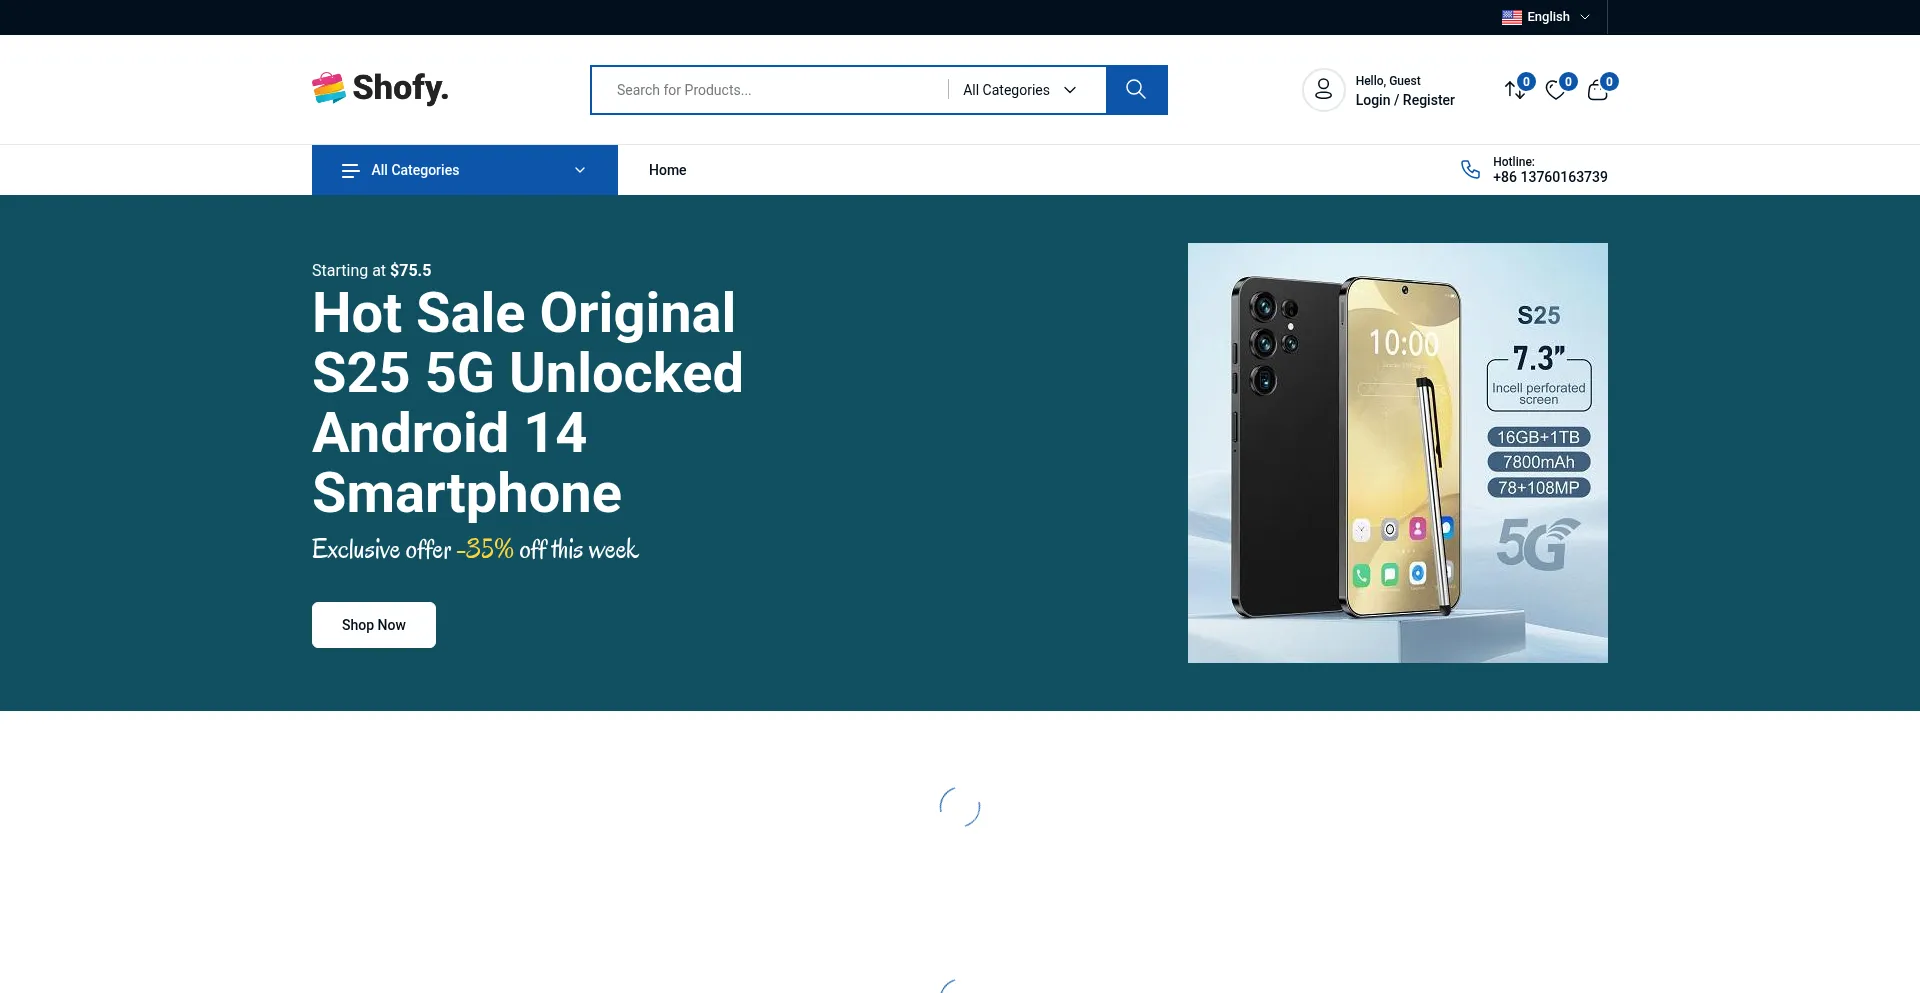1920x993 pixels.
Task: Open the compare arrows icon
Action: click(1515, 90)
